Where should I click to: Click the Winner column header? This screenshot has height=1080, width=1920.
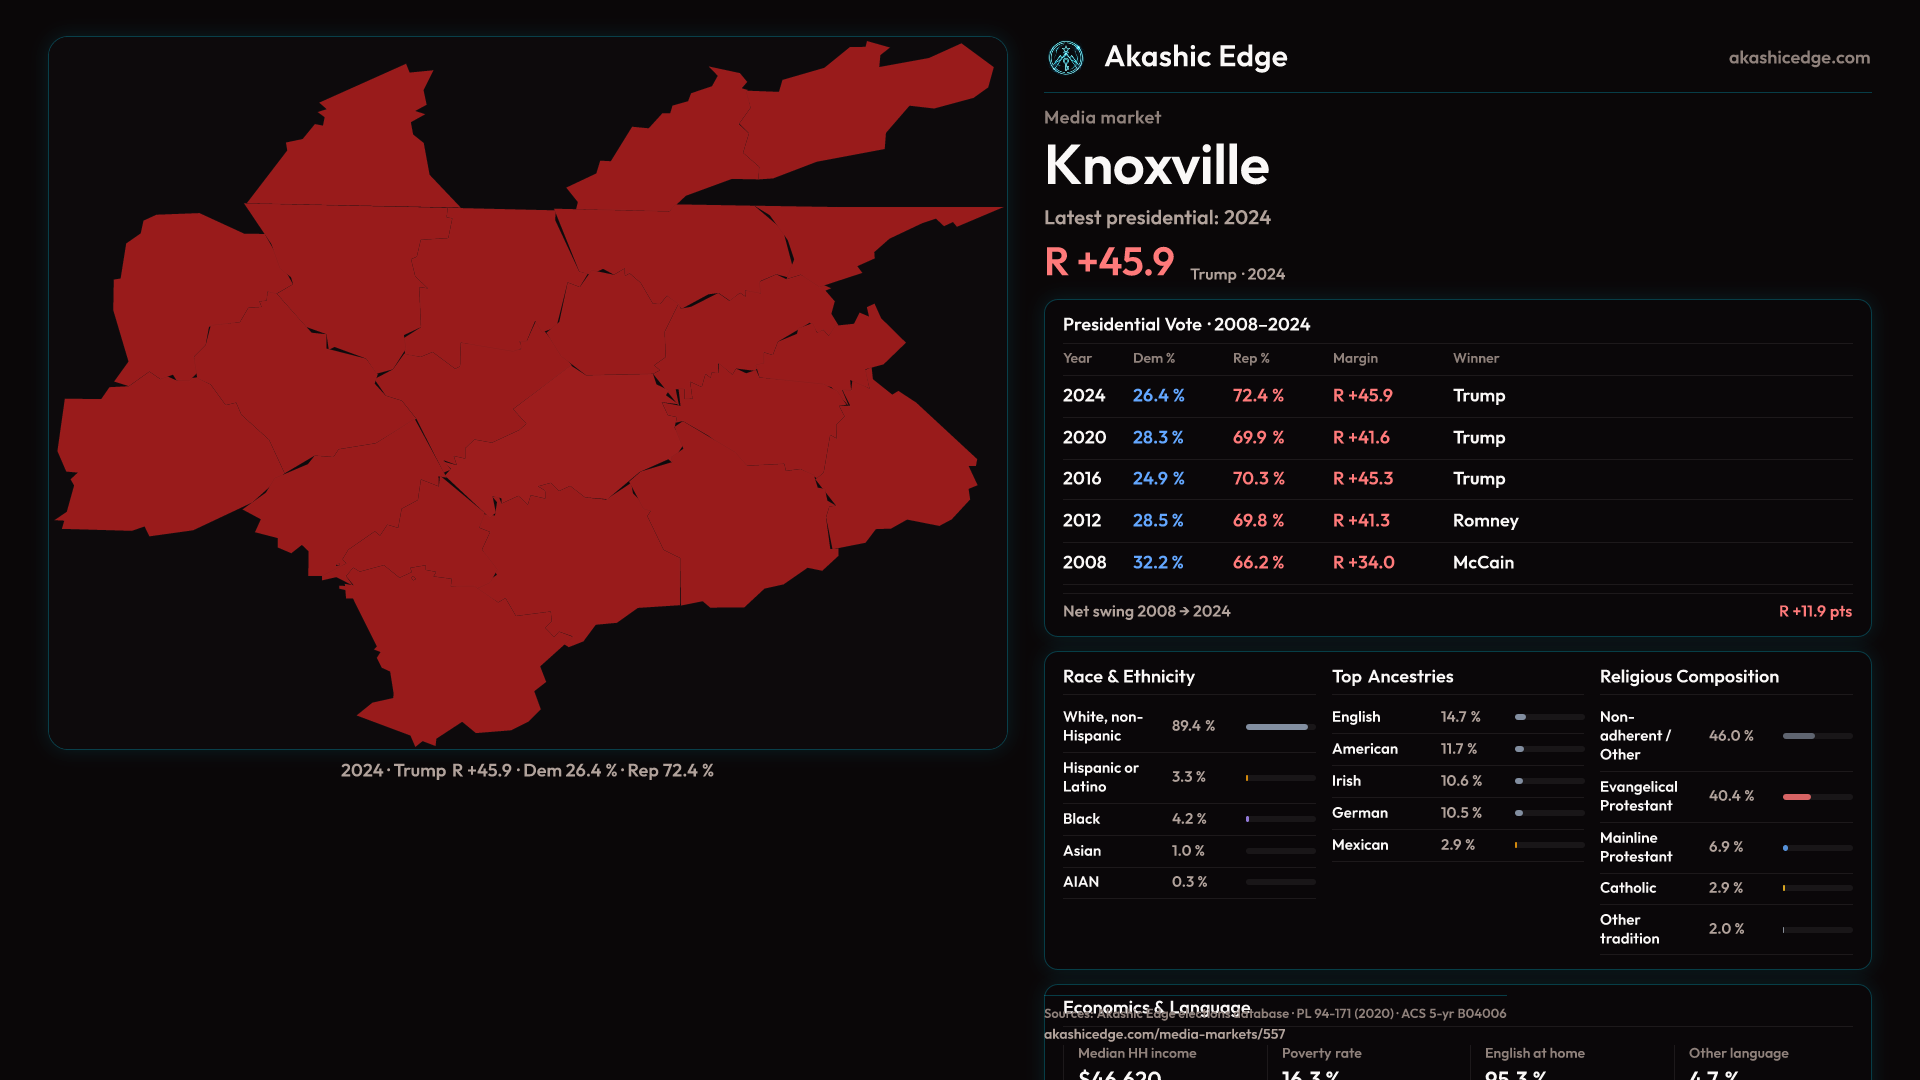pos(1475,358)
